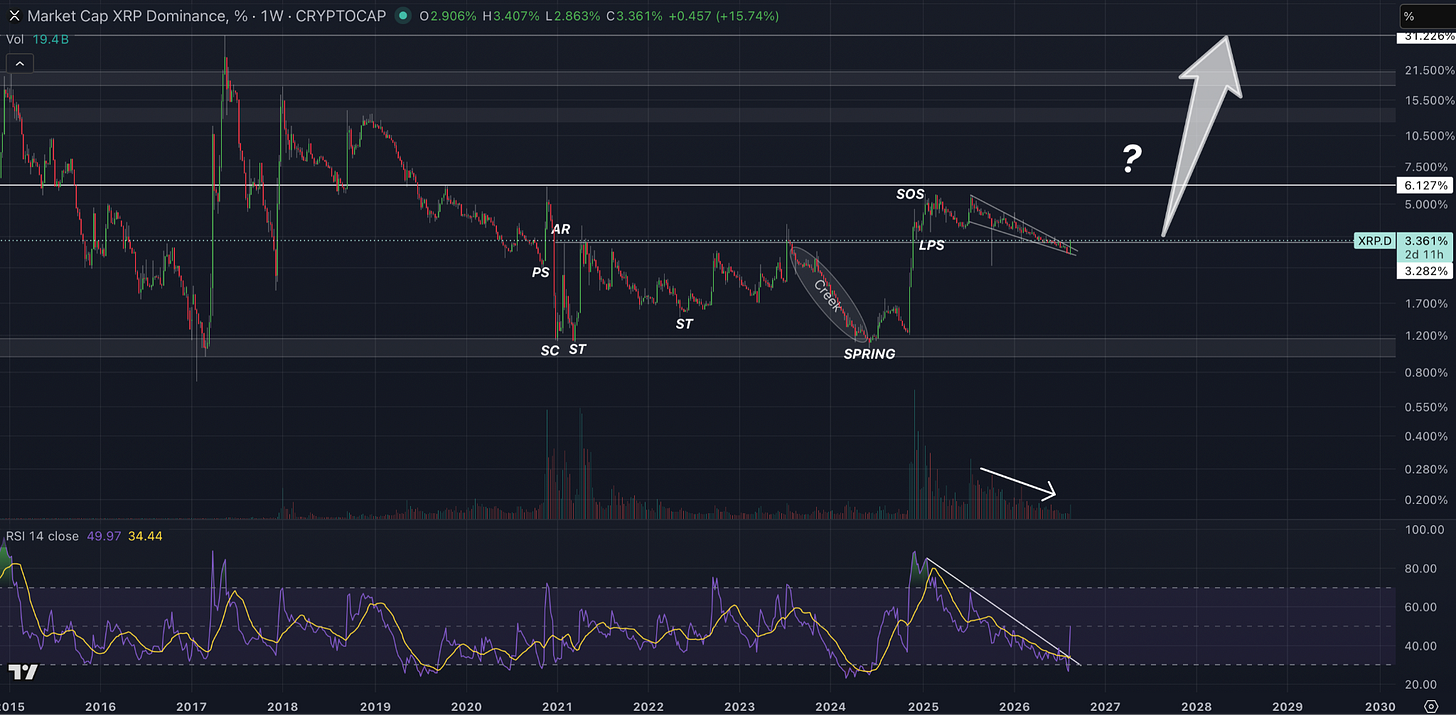Click the 31.226% horizontal line price label
This screenshot has width=1456, height=715.
pos(1424,37)
